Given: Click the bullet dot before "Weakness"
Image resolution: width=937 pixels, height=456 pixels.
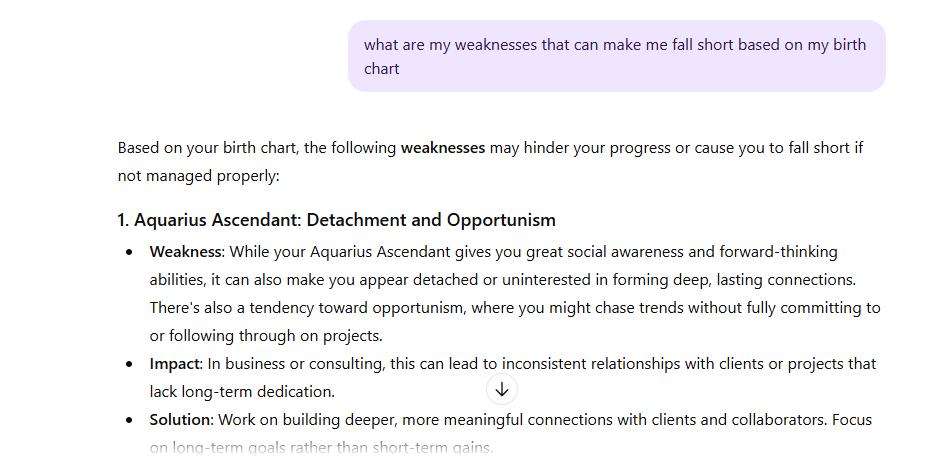Looking at the screenshot, I should click(130, 252).
